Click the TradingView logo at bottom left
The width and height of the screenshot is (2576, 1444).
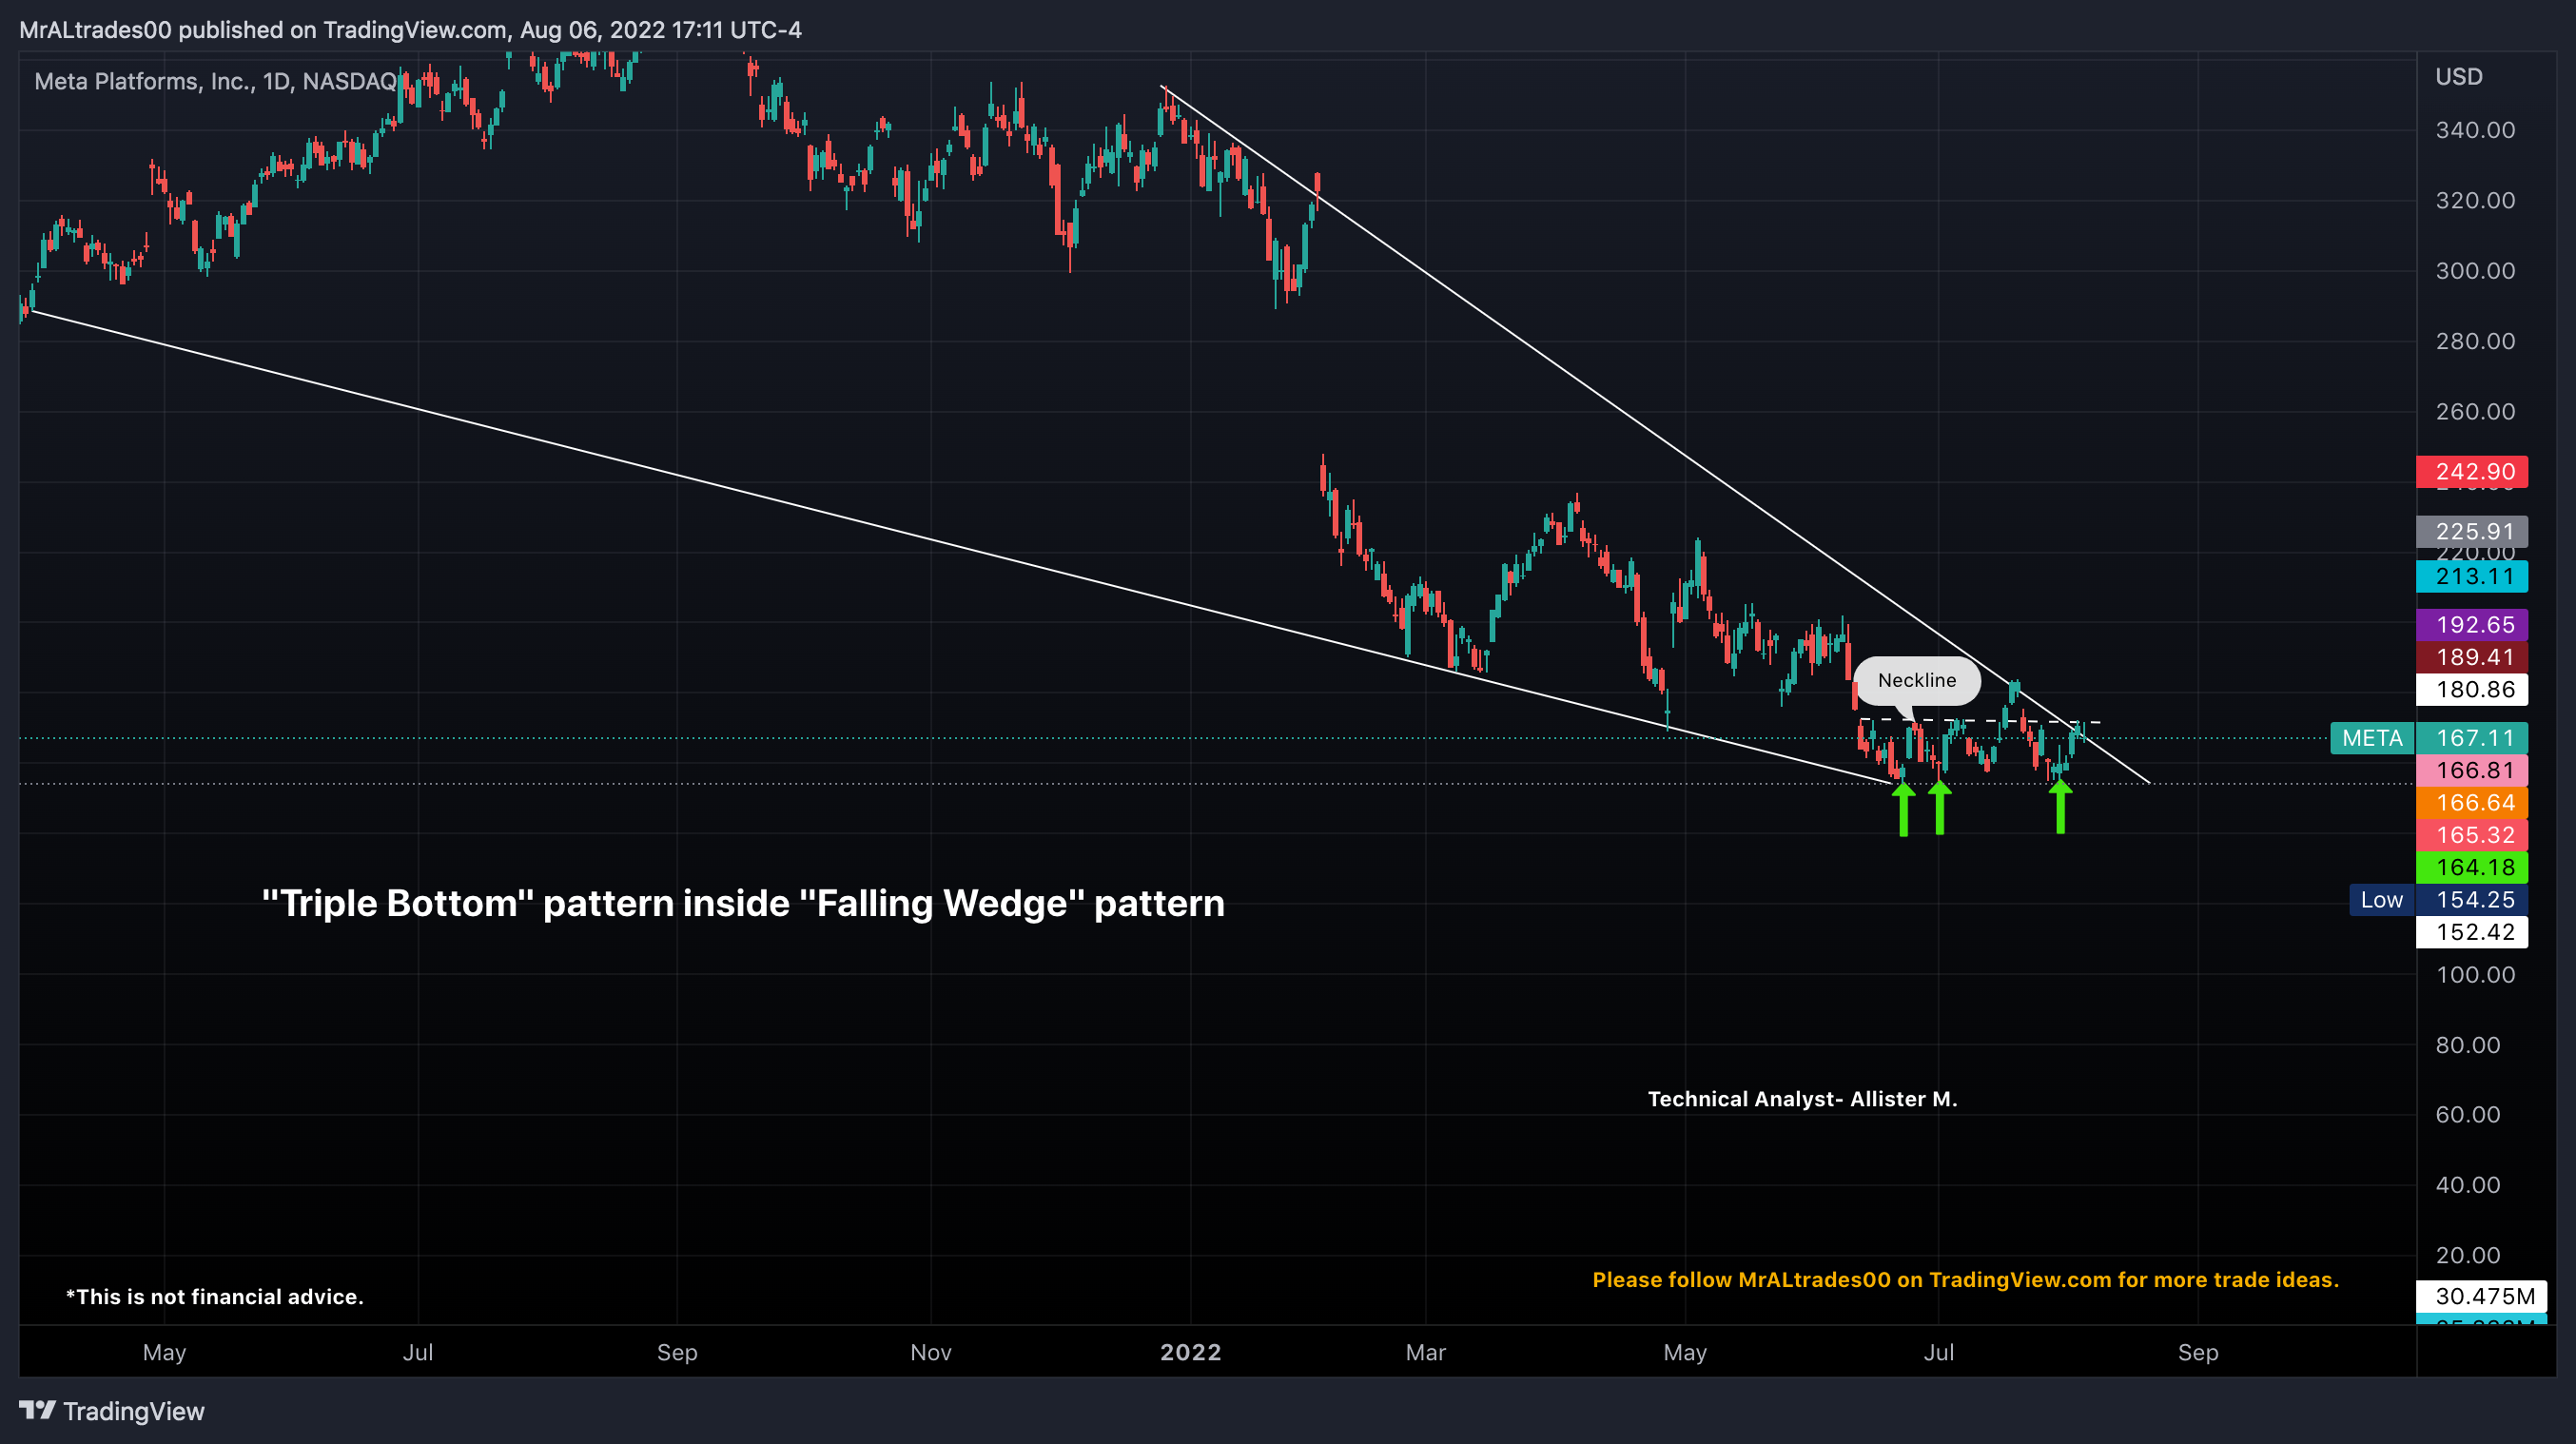(112, 1411)
